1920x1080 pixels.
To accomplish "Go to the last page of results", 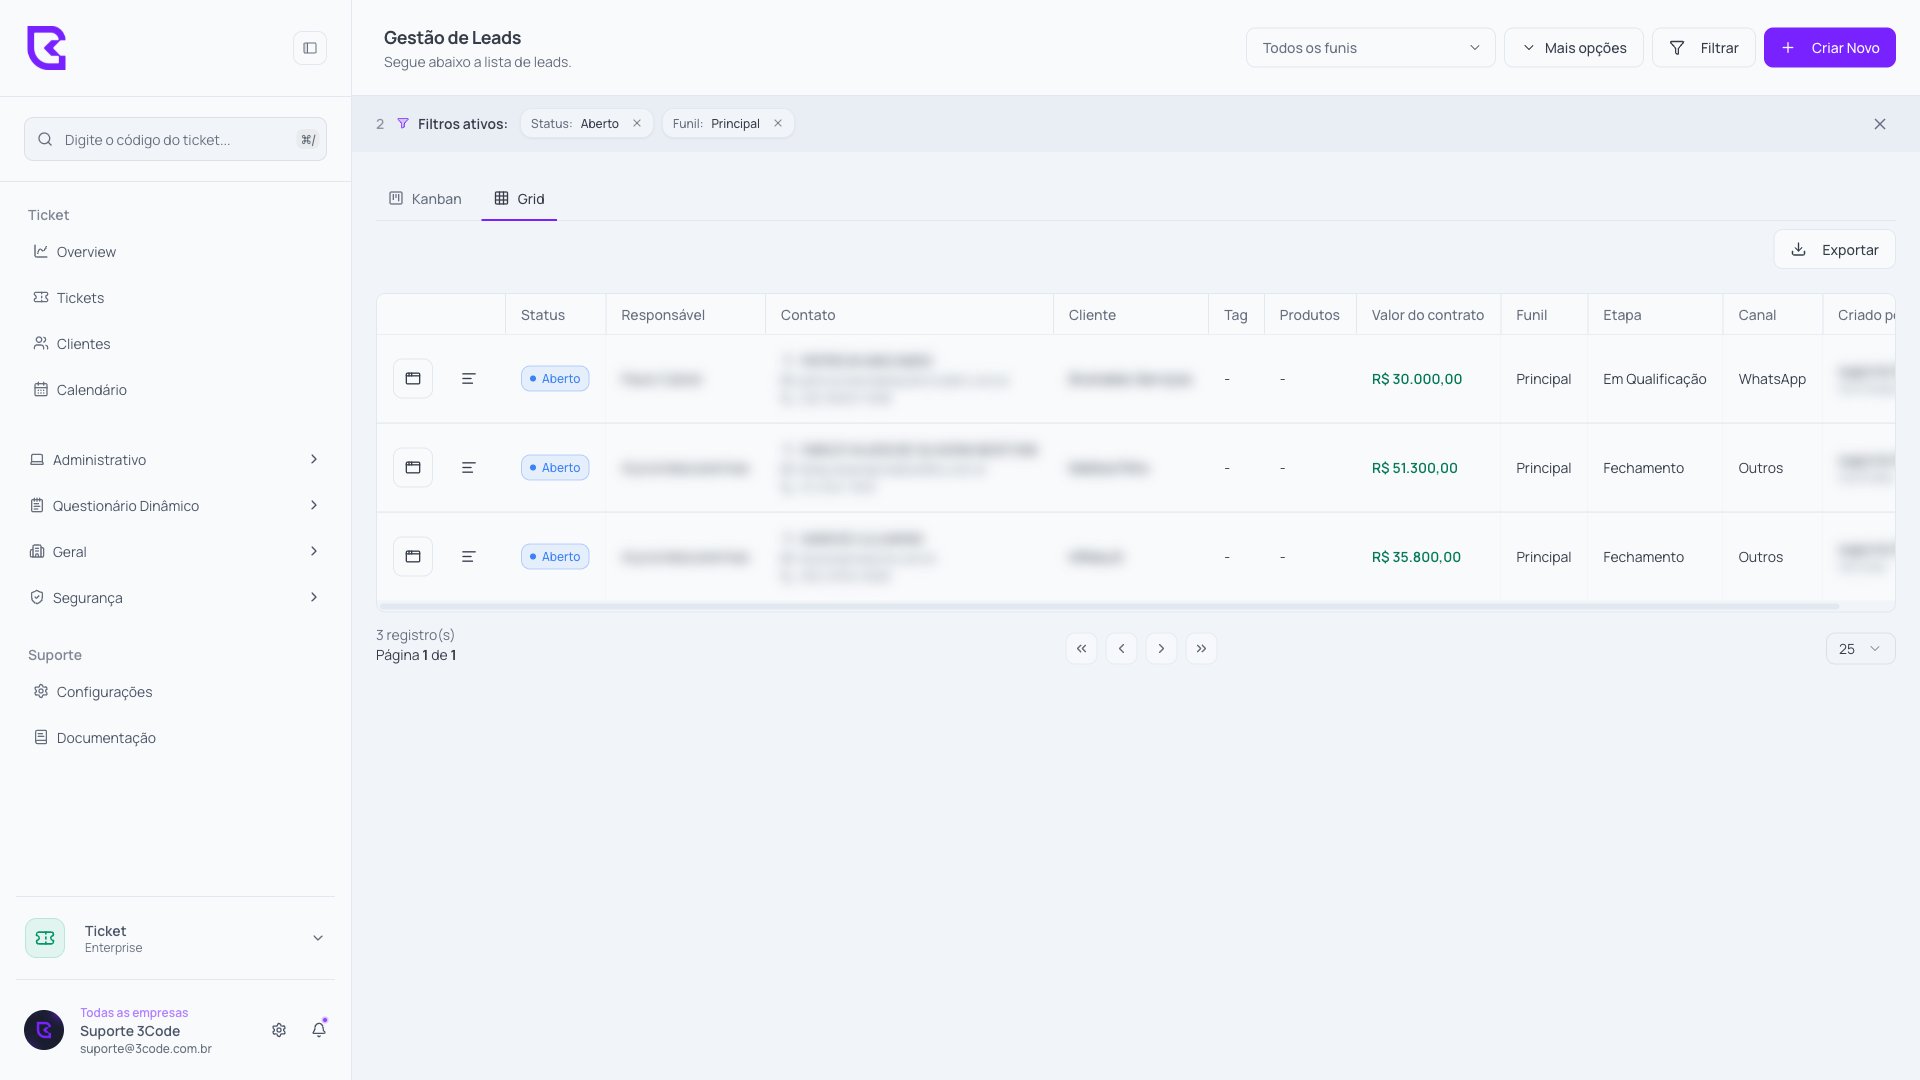I will [x=1201, y=649].
